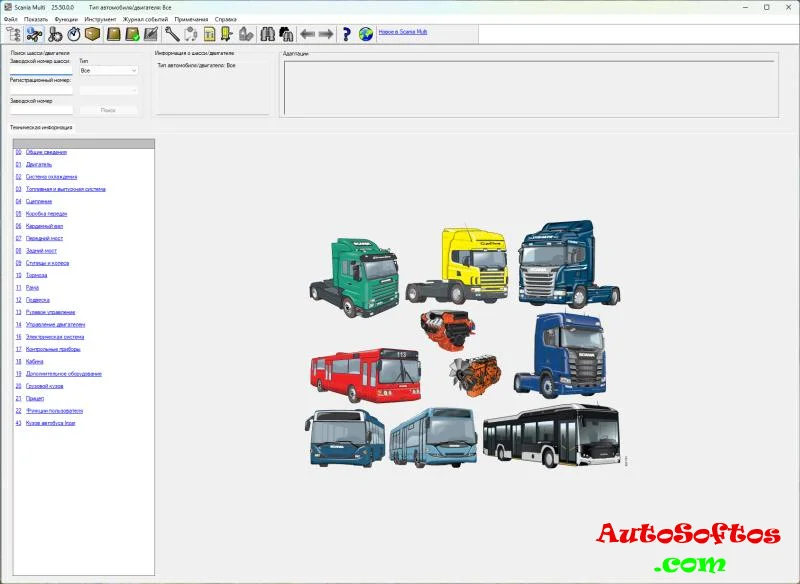Open the book with green checkmark icon

[132, 34]
